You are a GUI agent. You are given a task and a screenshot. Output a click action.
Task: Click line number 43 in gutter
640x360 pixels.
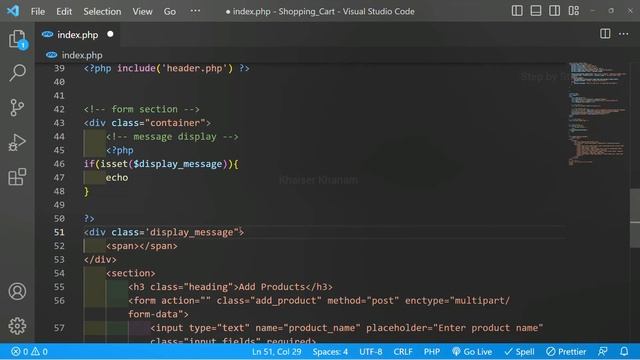click(x=59, y=123)
